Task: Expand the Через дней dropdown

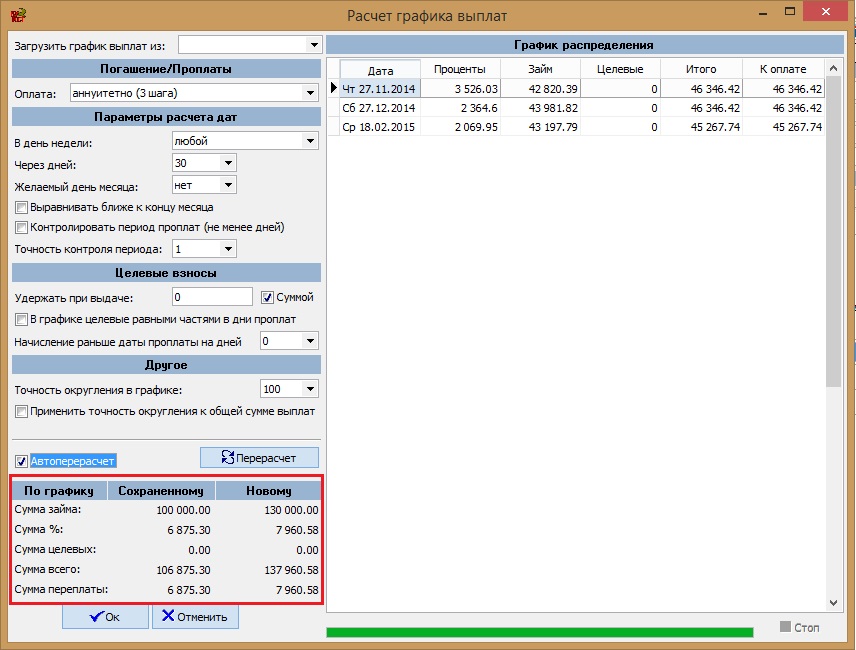Action: tap(228, 163)
